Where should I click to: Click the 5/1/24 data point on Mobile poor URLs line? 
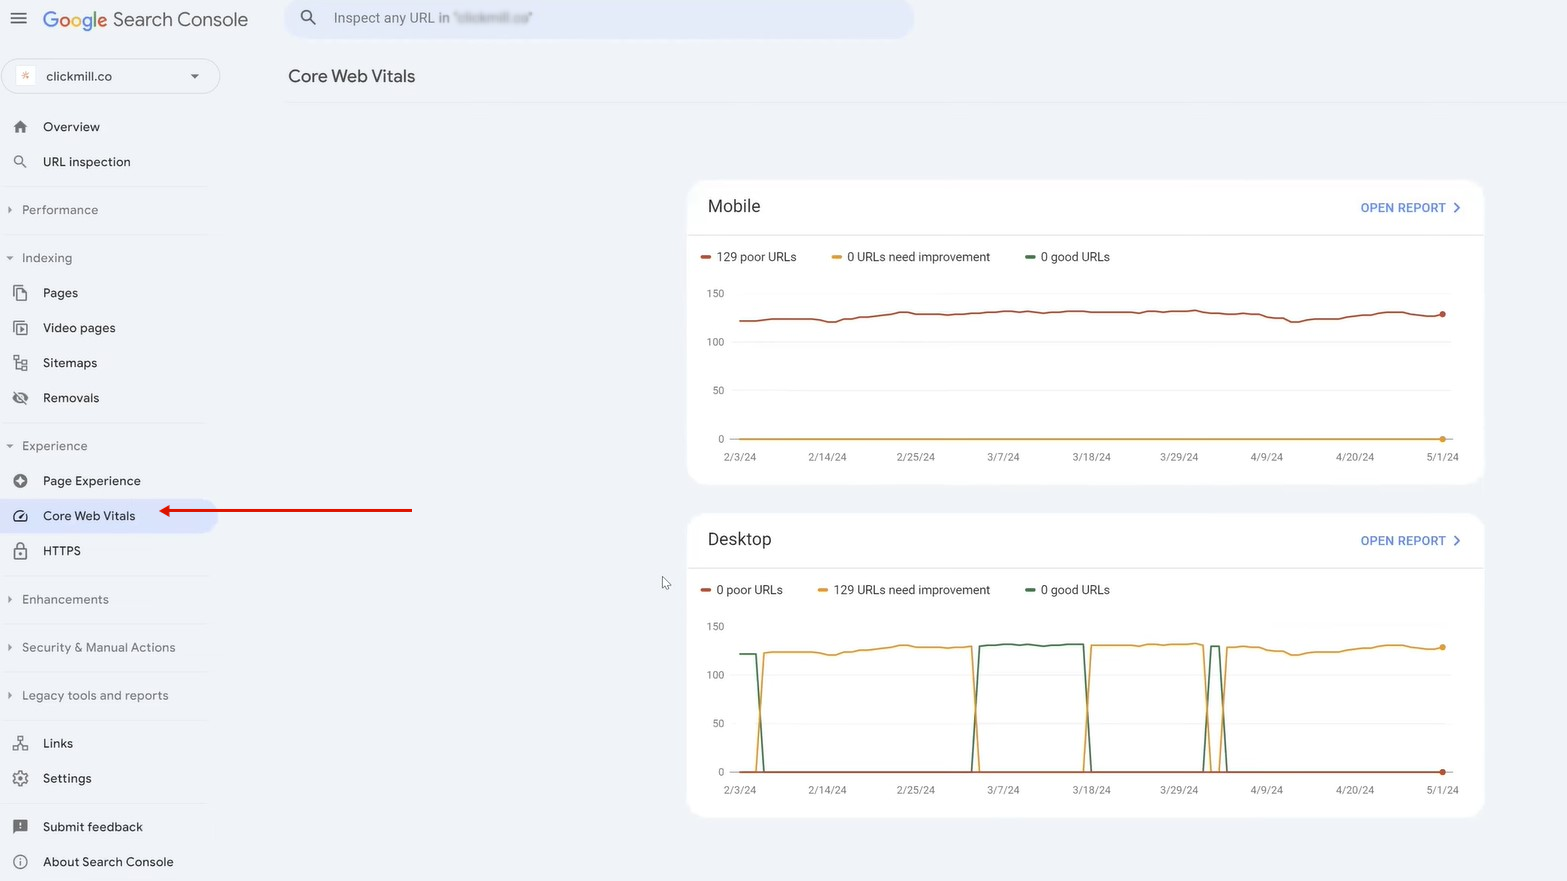coord(1442,314)
